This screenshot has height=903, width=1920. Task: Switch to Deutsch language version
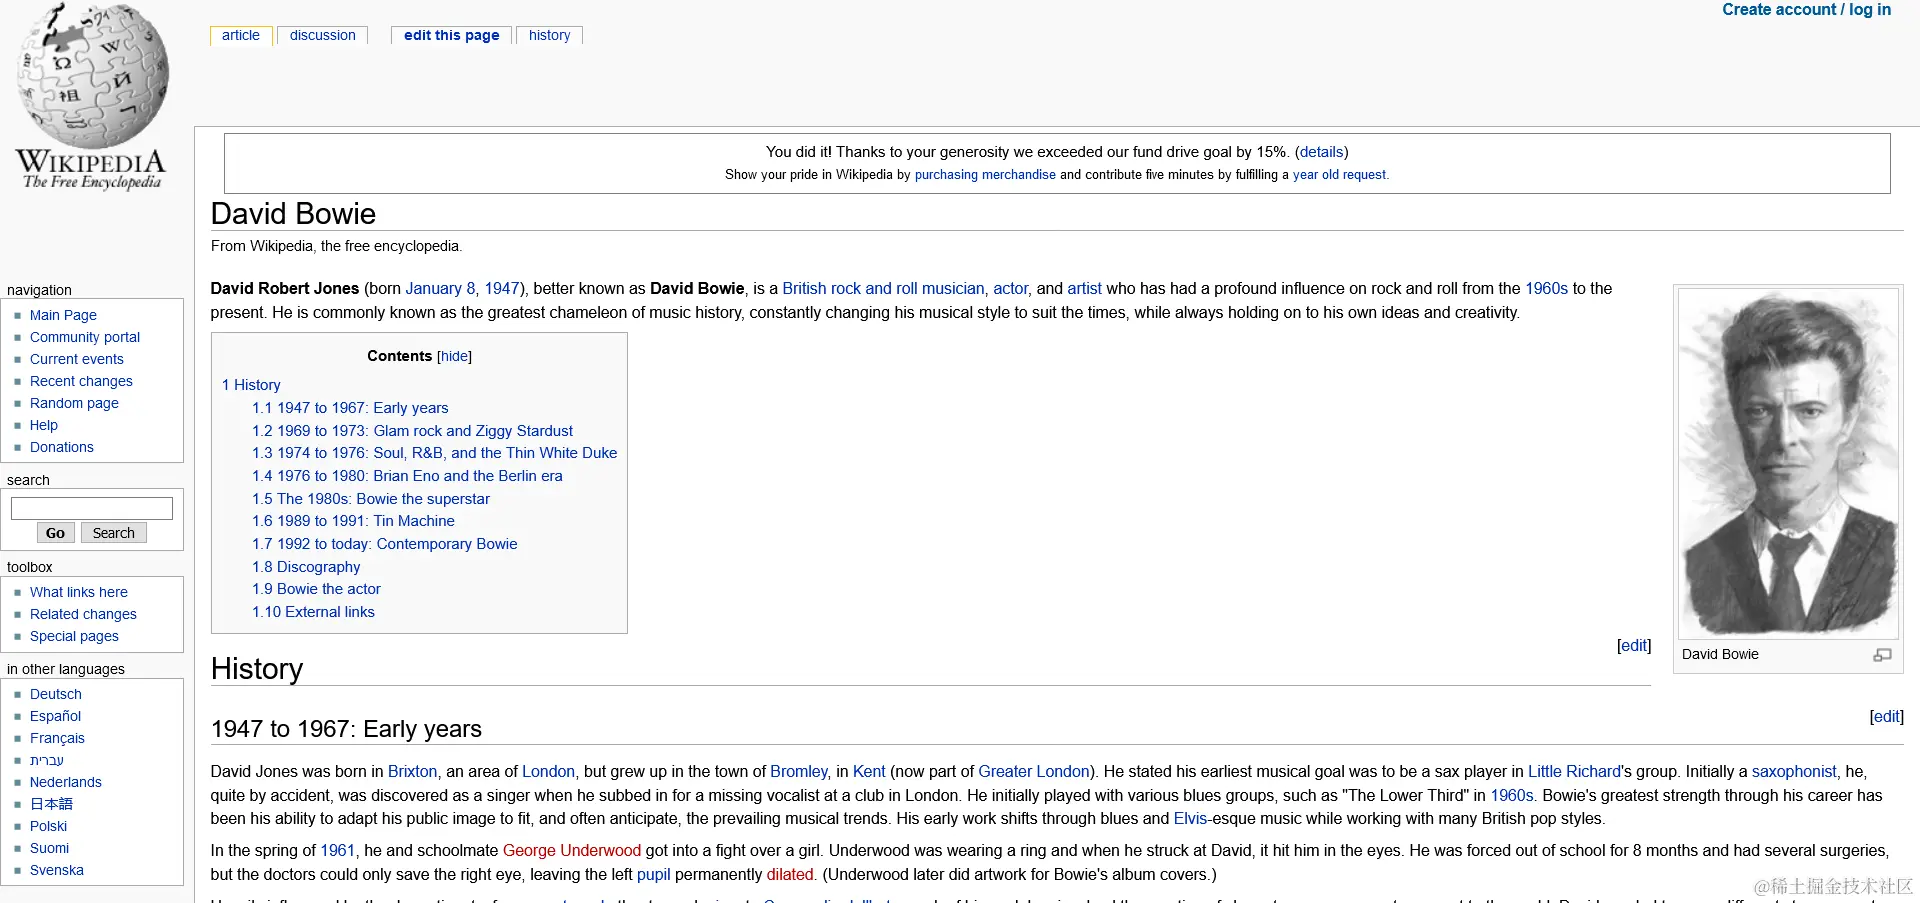click(x=56, y=694)
